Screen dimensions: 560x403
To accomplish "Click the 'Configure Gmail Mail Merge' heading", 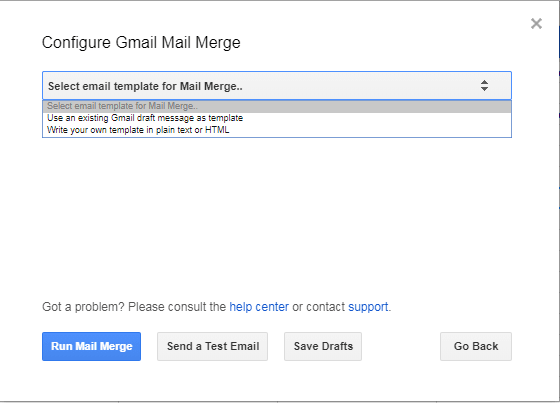I will click(x=141, y=43).
